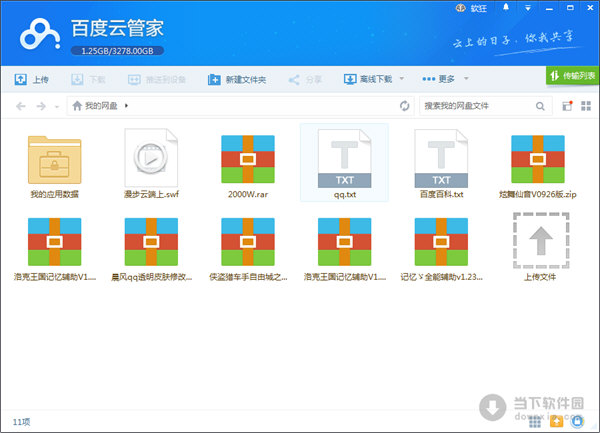
Task: Click the 下载 download toolbar button
Action: click(x=88, y=80)
